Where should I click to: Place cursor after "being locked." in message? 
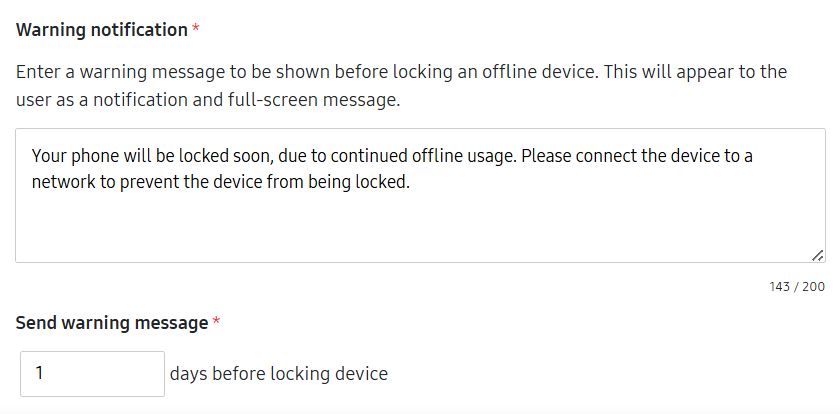click(411, 183)
